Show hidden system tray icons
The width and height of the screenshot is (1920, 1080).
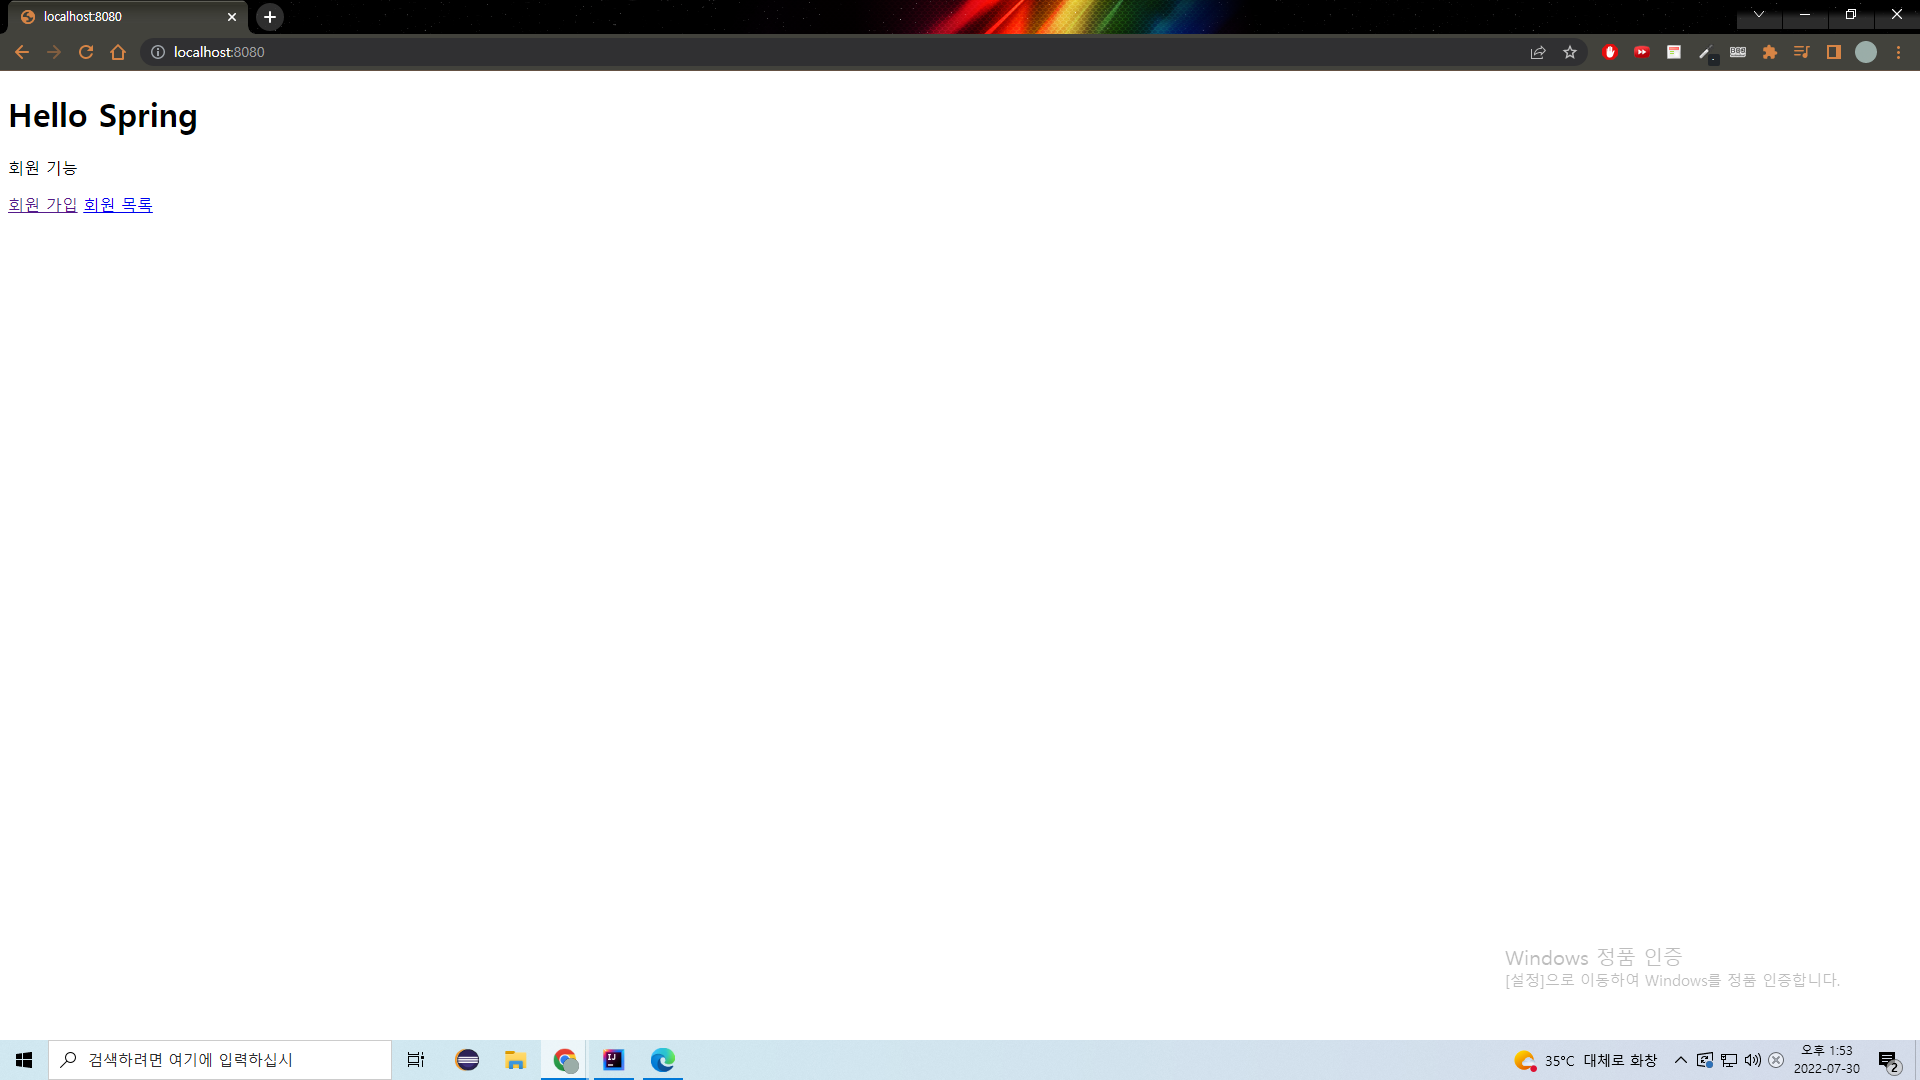coord(1680,1060)
